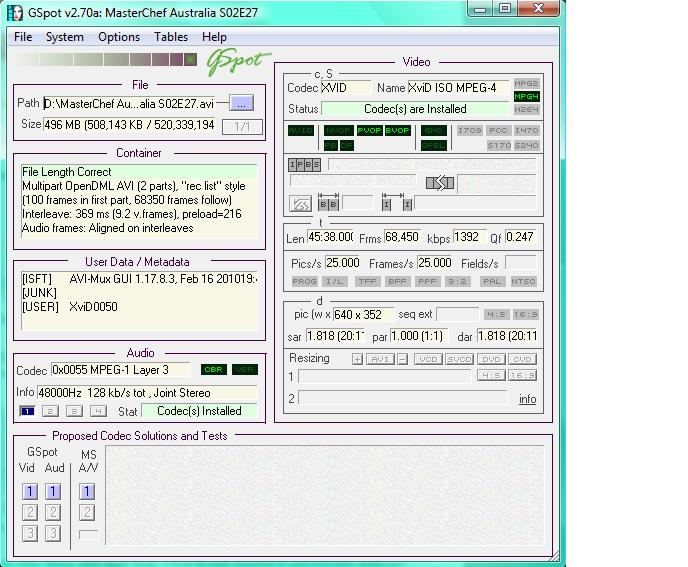This screenshot has height=567, width=688.
Task: Select audio stream 2 button
Action: (x=50, y=411)
